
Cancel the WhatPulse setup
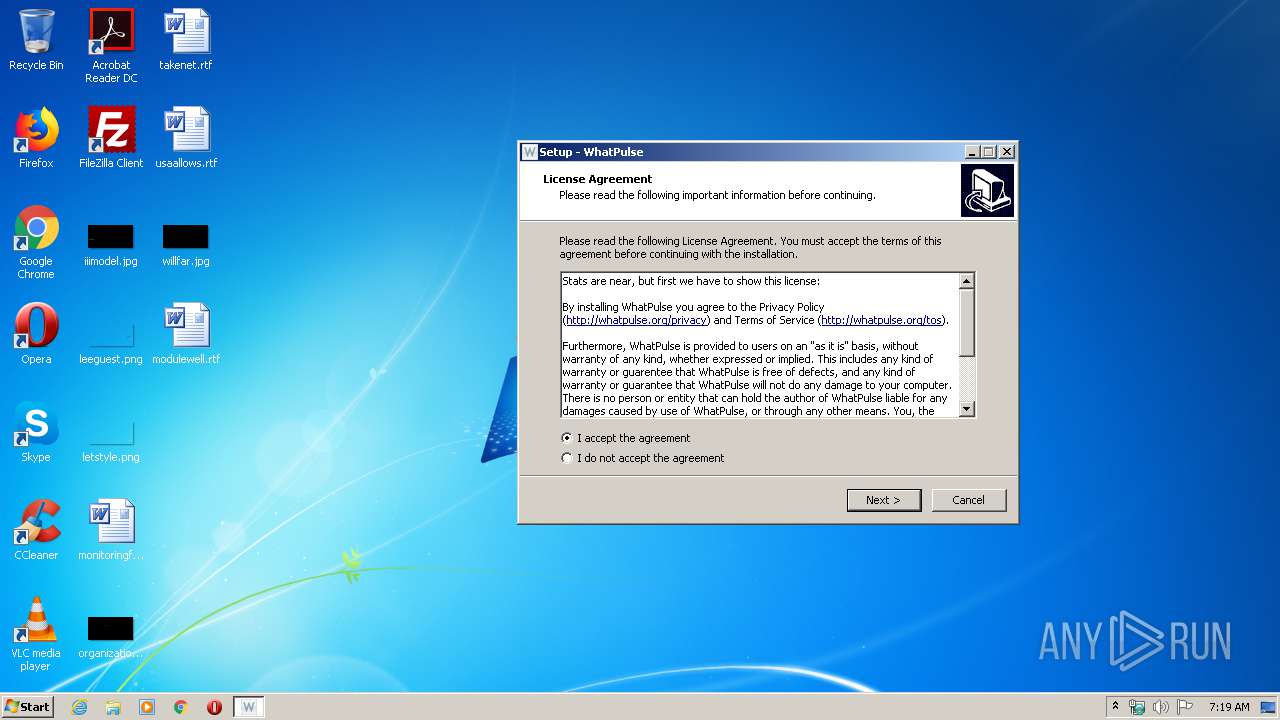coord(968,500)
